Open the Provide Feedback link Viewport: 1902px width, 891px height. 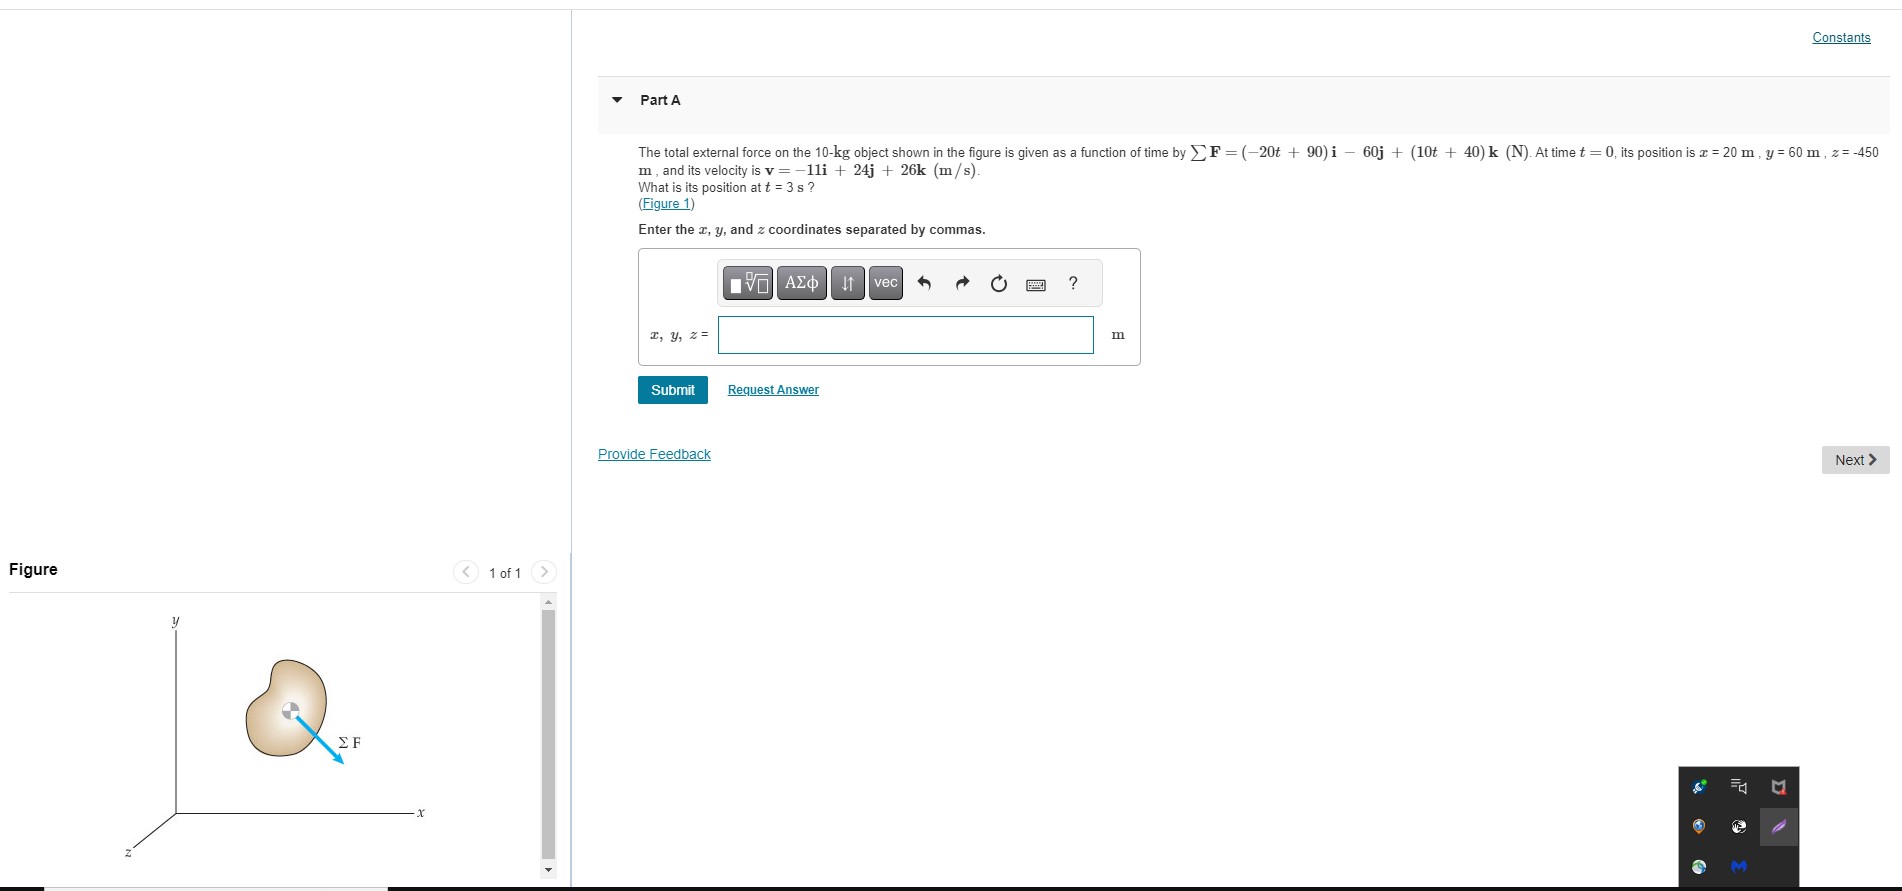pos(654,454)
